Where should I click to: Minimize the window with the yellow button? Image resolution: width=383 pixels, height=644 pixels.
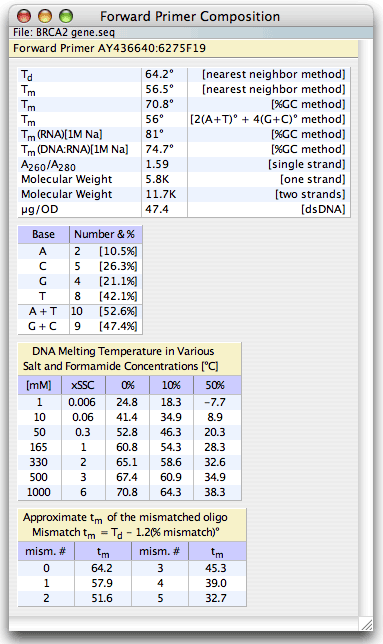click(x=45, y=16)
